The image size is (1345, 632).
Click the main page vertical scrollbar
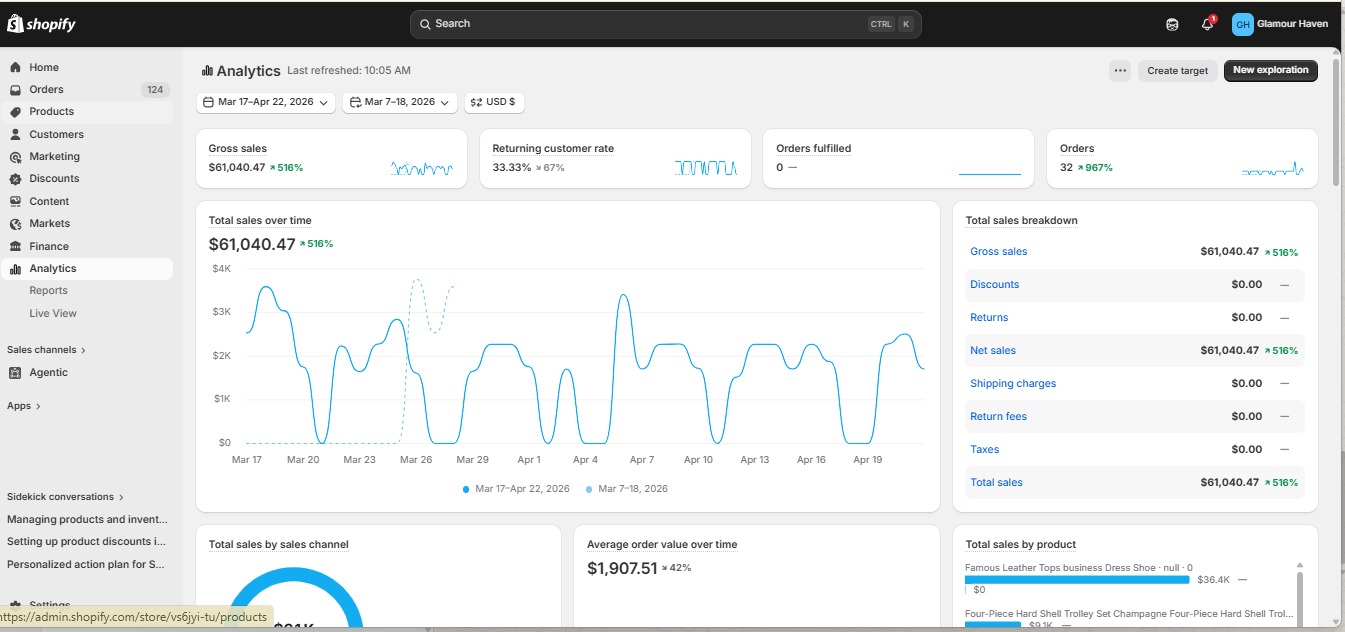[x=1337, y=120]
